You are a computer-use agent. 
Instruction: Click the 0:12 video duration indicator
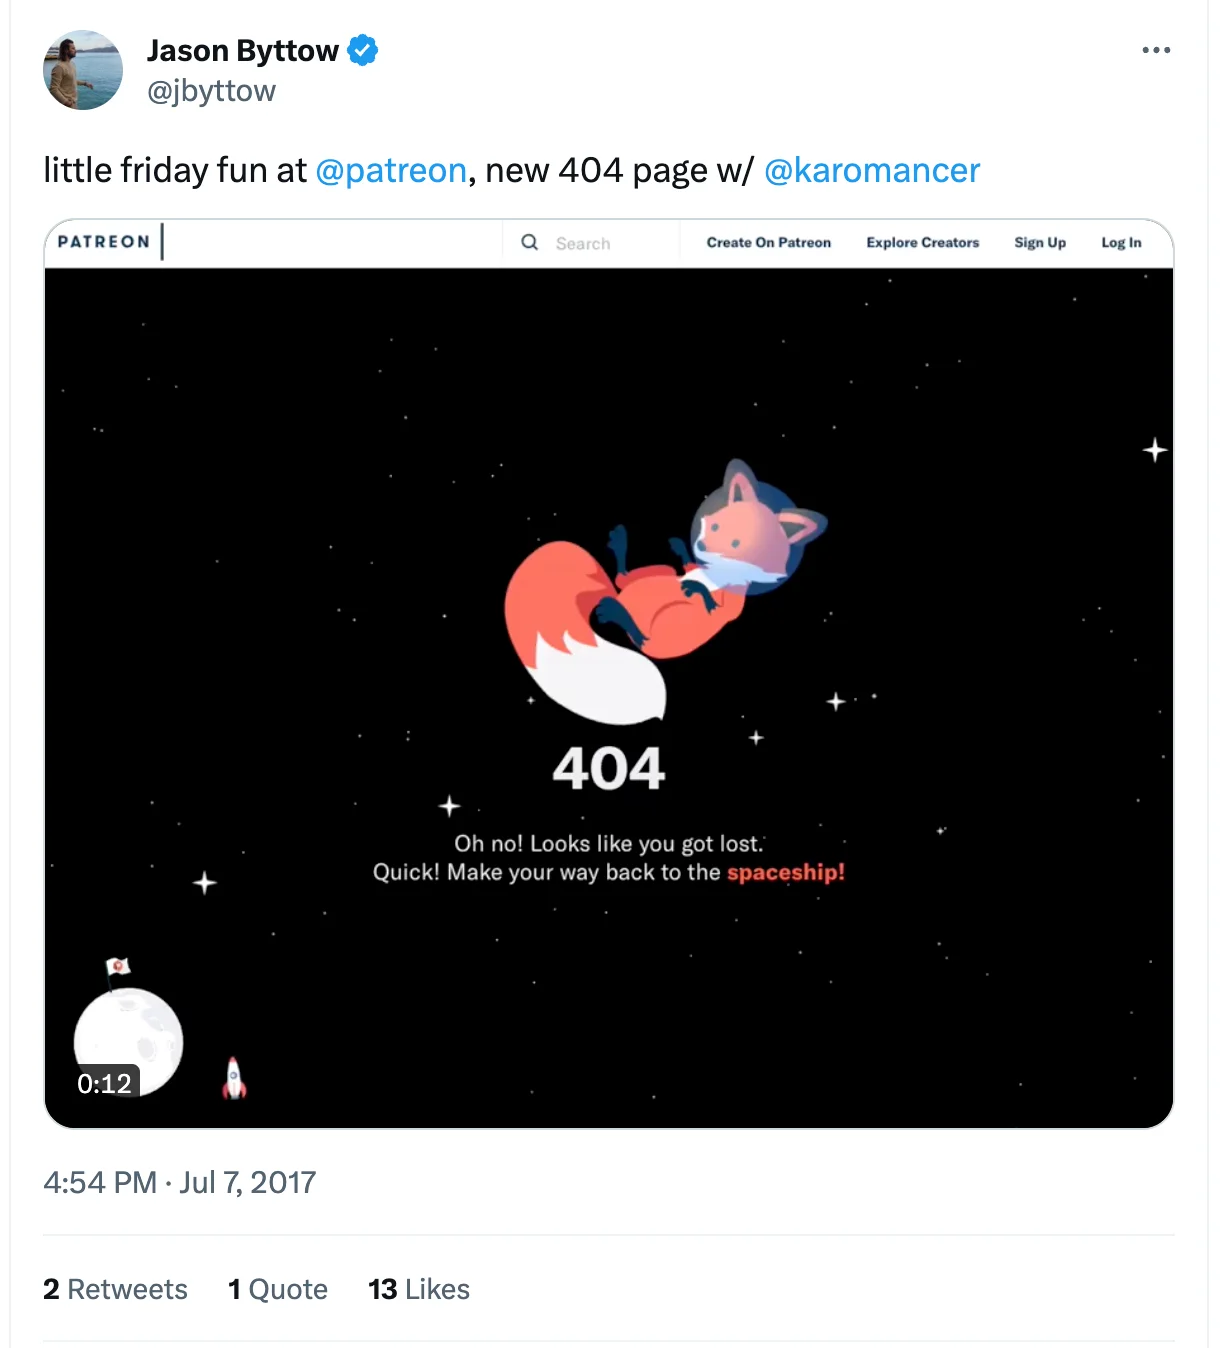click(105, 1082)
